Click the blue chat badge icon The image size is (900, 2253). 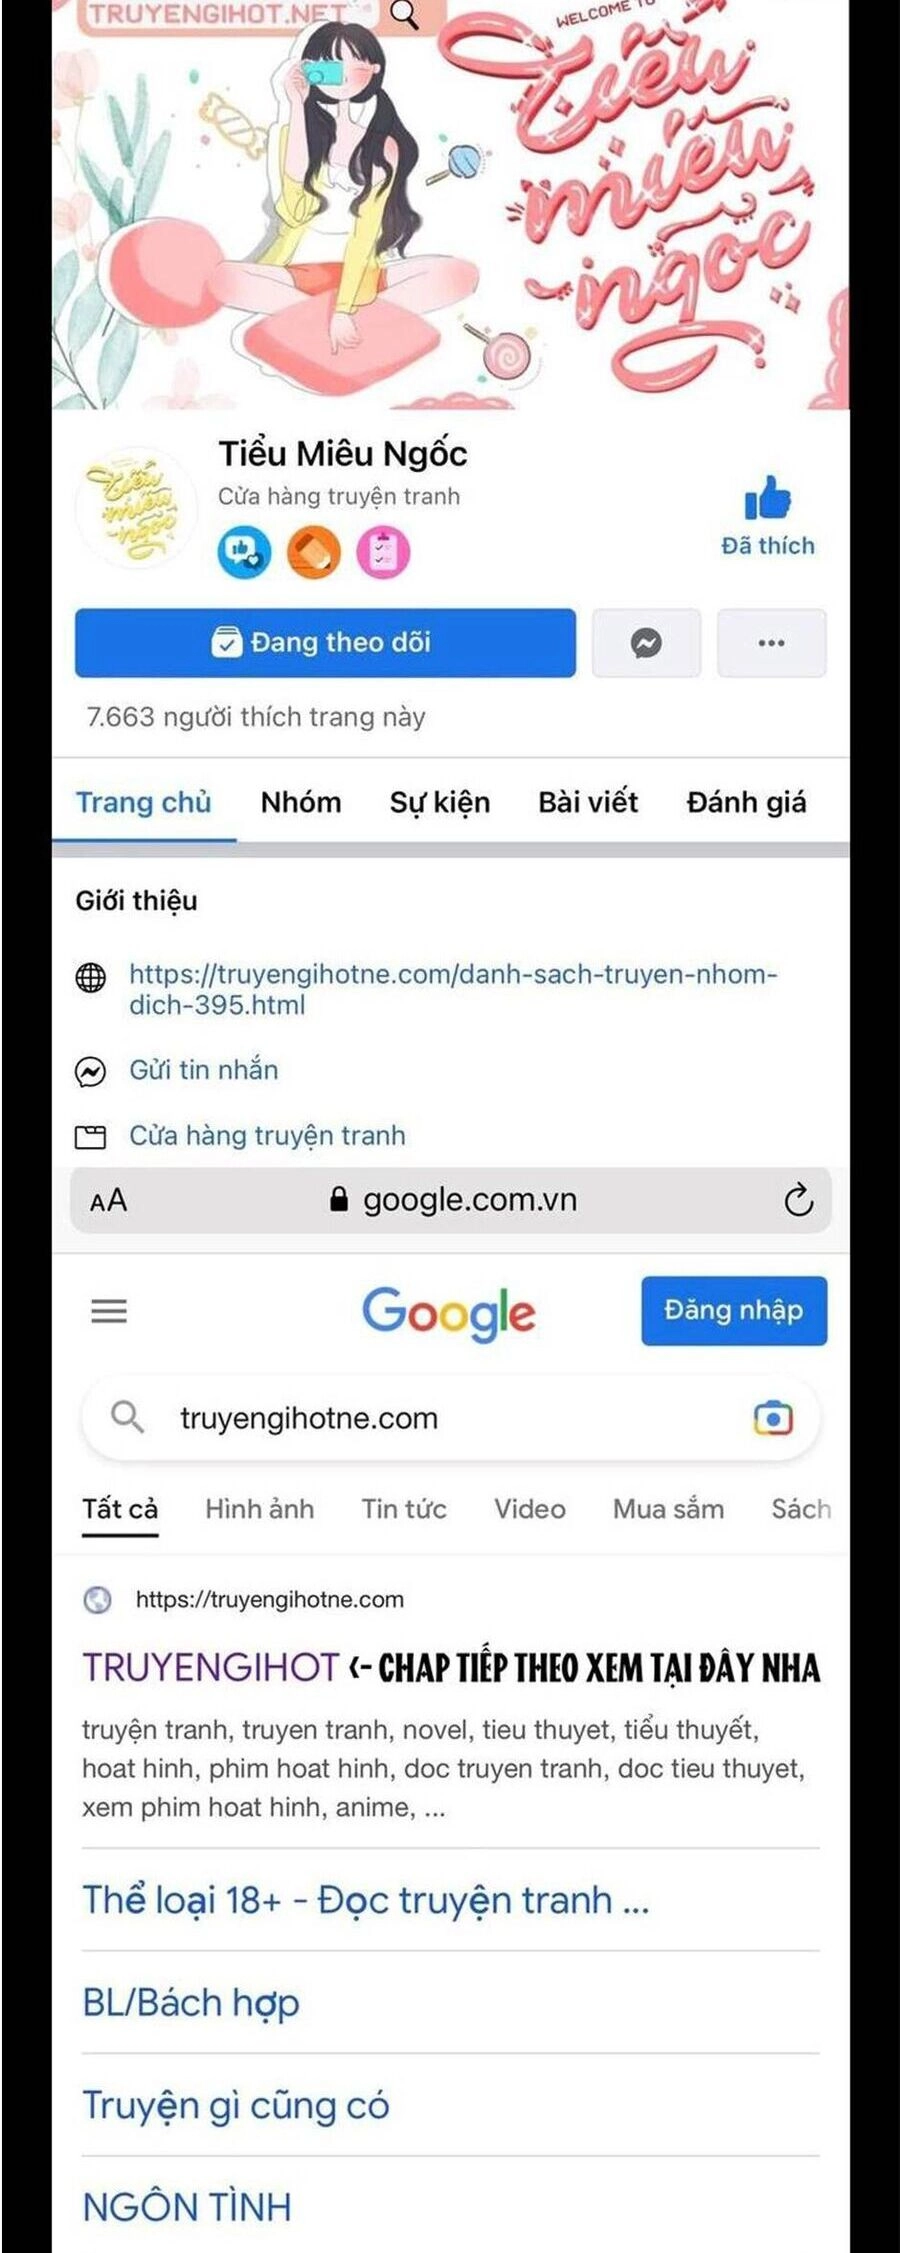pyautogui.click(x=244, y=551)
